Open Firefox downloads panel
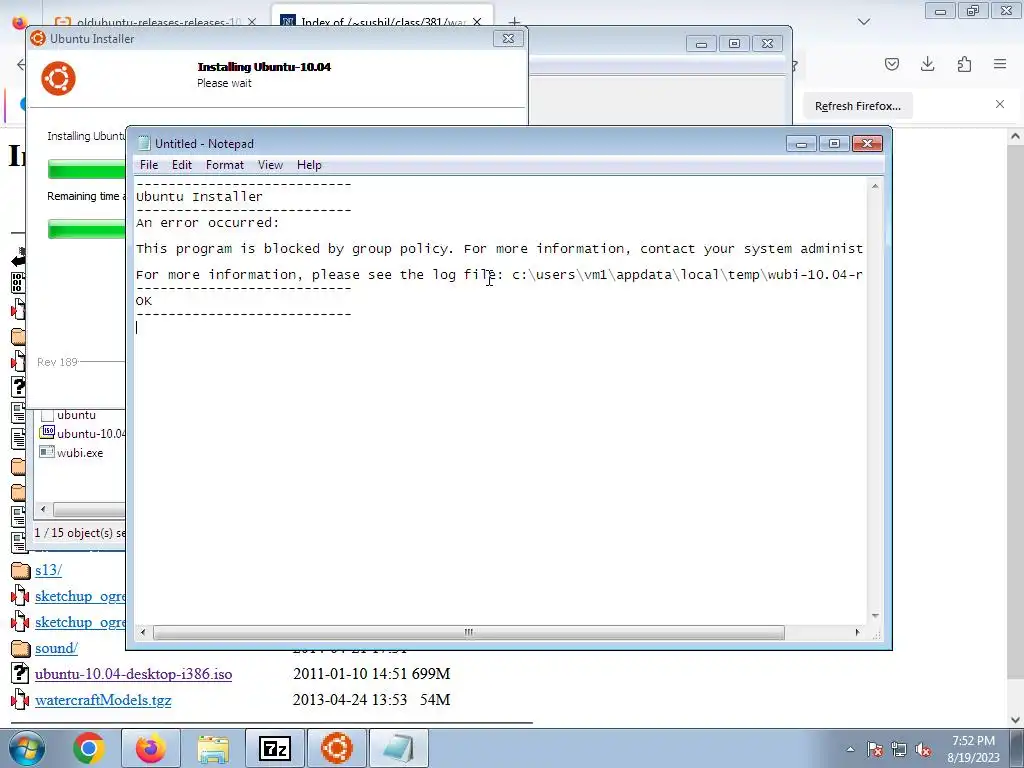Viewport: 1024px width, 768px height. point(927,64)
